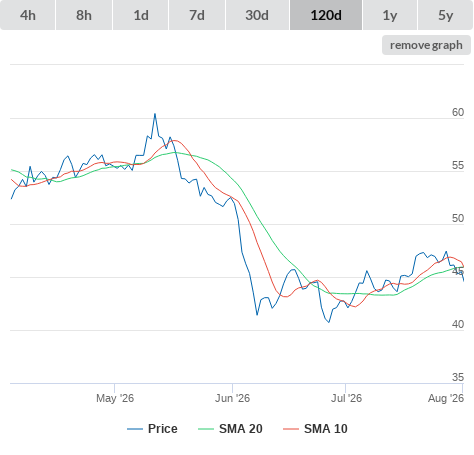Switch chart to 1y range
This screenshot has height=455, width=474.
click(390, 15)
